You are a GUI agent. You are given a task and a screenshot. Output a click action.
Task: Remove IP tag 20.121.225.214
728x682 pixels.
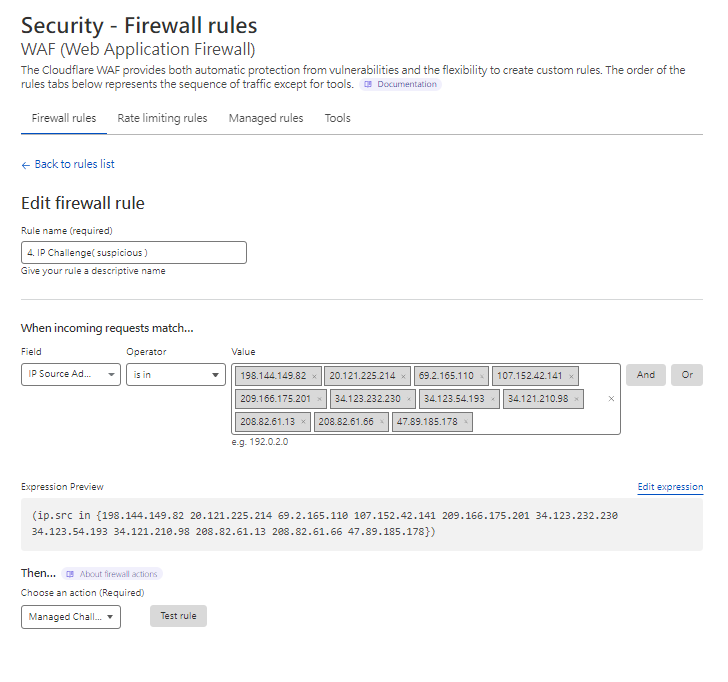tap(403, 376)
